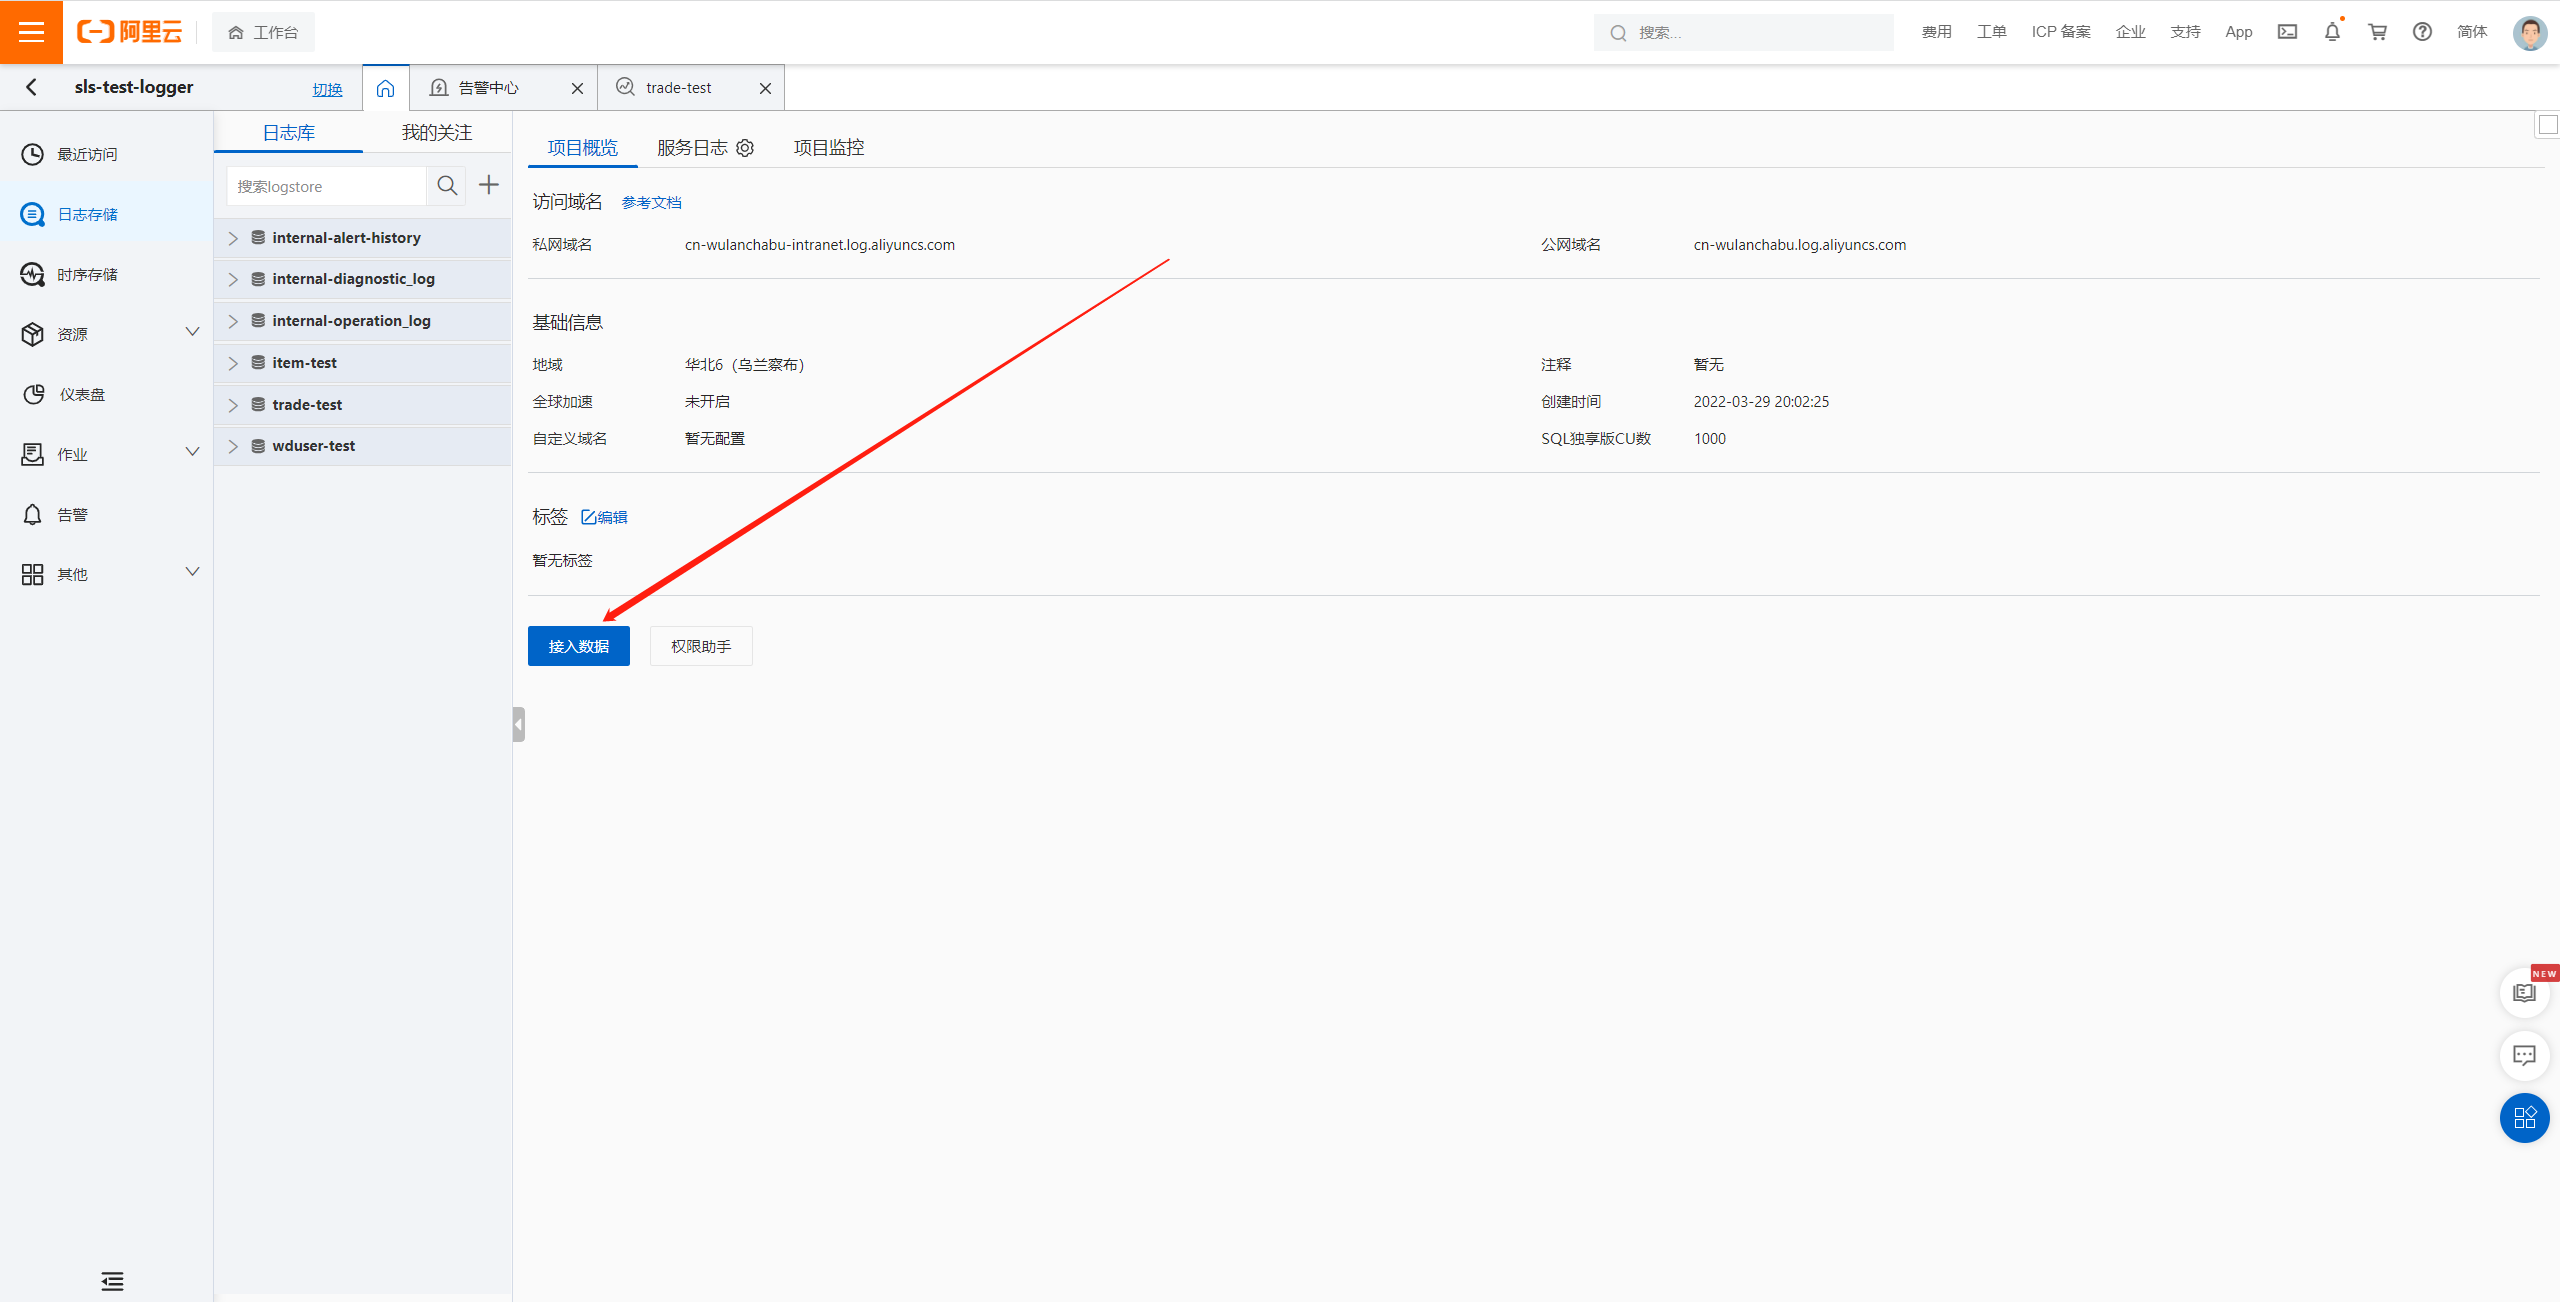The width and height of the screenshot is (2560, 1302).
Task: Toggle the logstore panel collapse handle
Action: 518,724
